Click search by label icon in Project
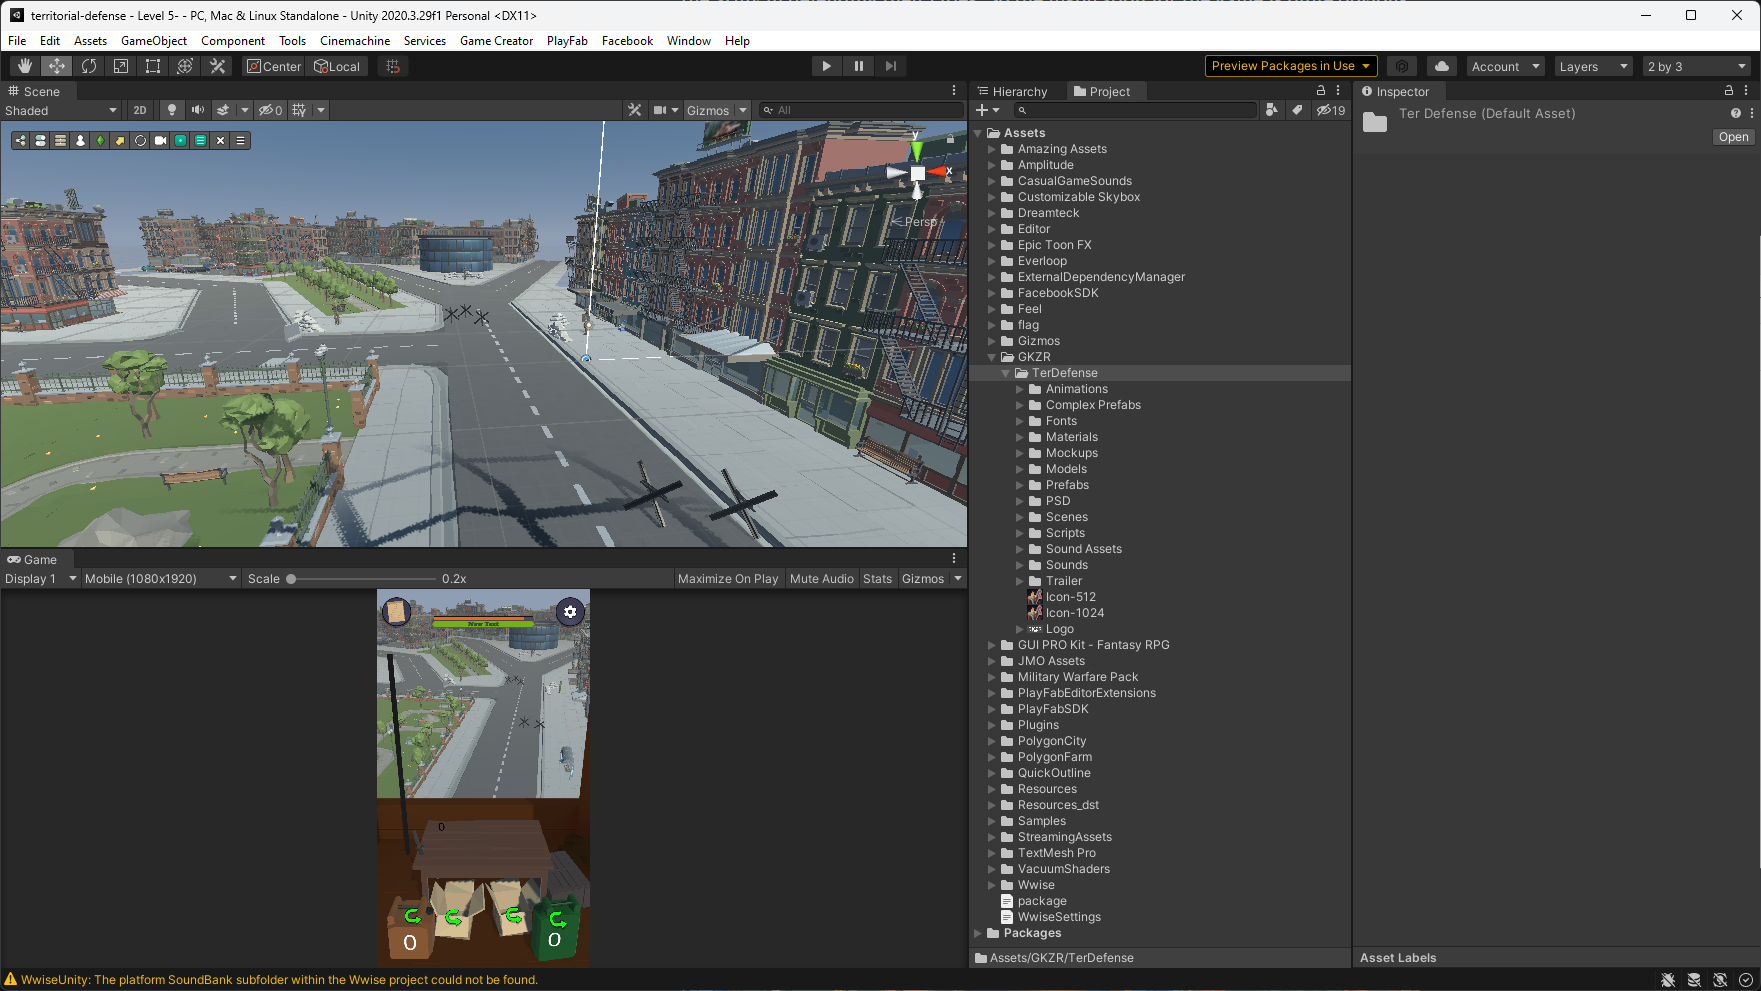1761x991 pixels. click(1297, 110)
